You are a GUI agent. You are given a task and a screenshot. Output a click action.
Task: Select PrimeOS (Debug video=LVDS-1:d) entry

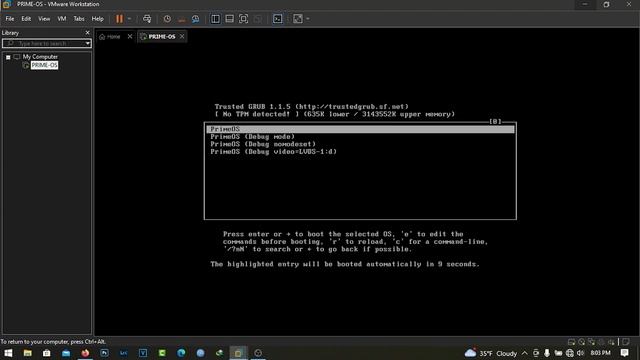[x=274, y=152]
